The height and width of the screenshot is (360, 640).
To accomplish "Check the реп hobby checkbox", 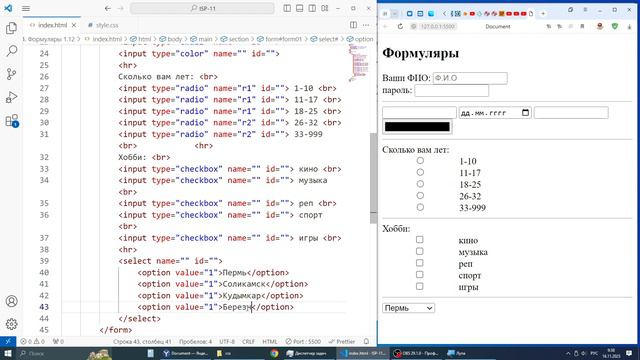I will [420, 263].
